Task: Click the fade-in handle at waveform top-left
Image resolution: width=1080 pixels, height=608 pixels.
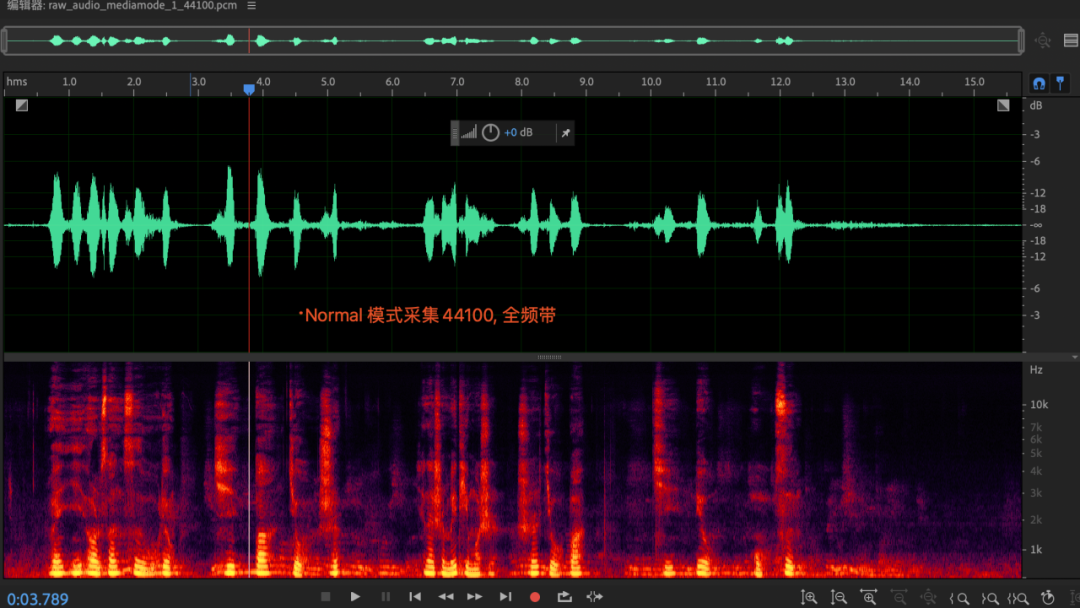Action: (x=22, y=105)
